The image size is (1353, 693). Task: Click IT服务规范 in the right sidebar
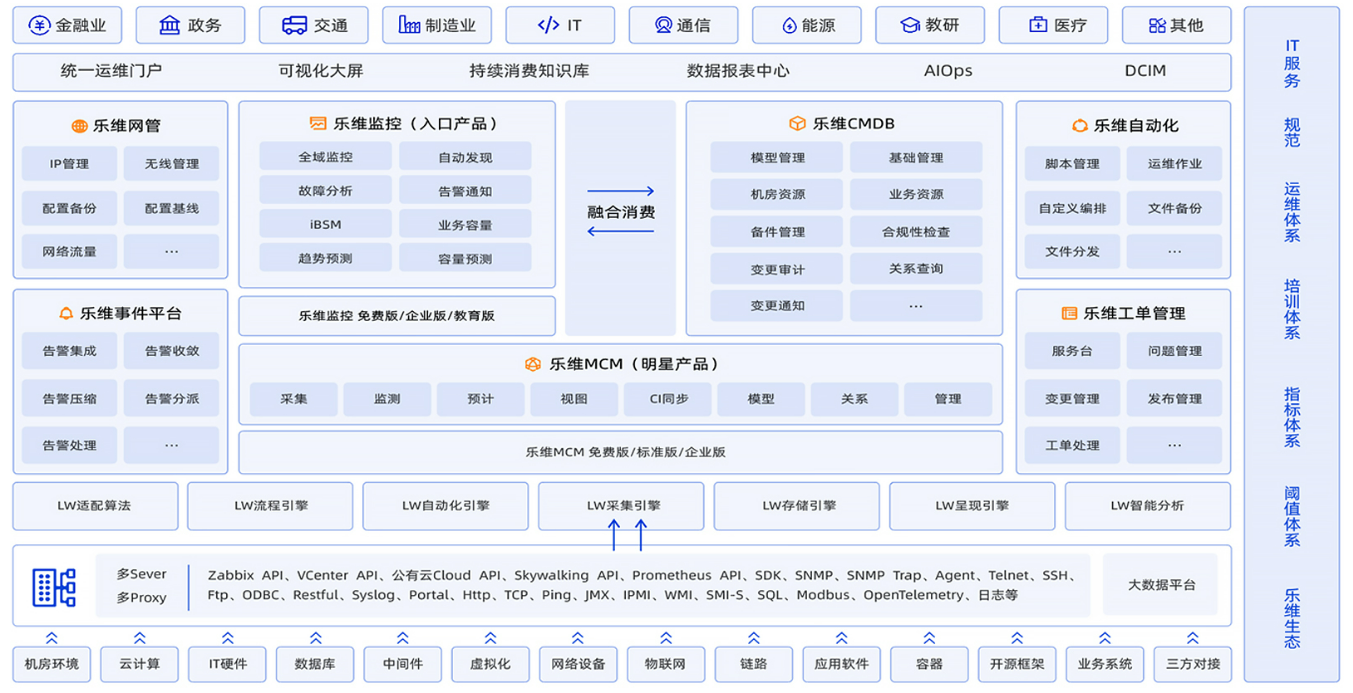point(1292,93)
